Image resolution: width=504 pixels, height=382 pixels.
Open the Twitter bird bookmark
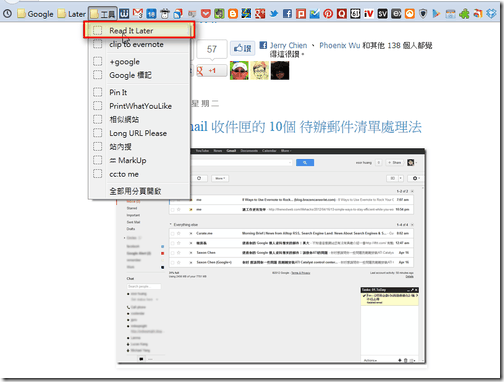[274, 14]
